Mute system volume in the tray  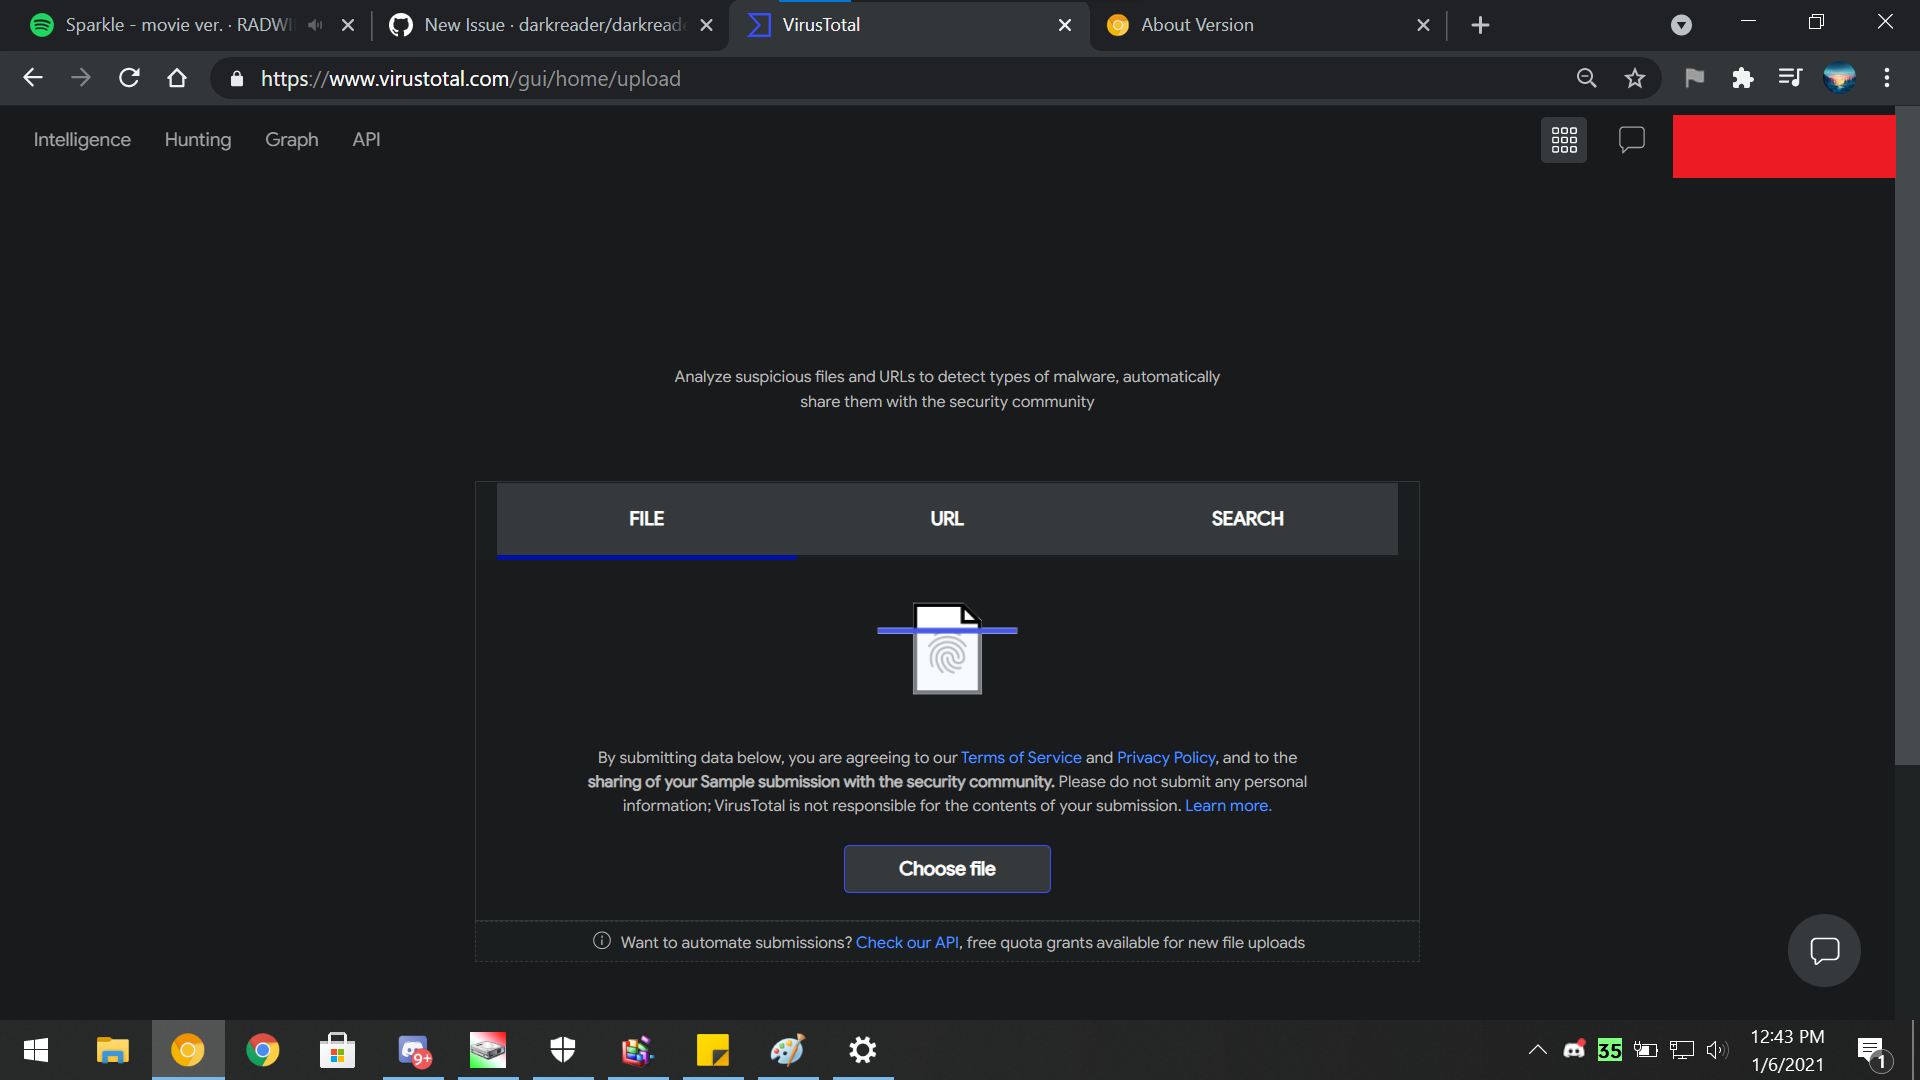pos(1718,1050)
